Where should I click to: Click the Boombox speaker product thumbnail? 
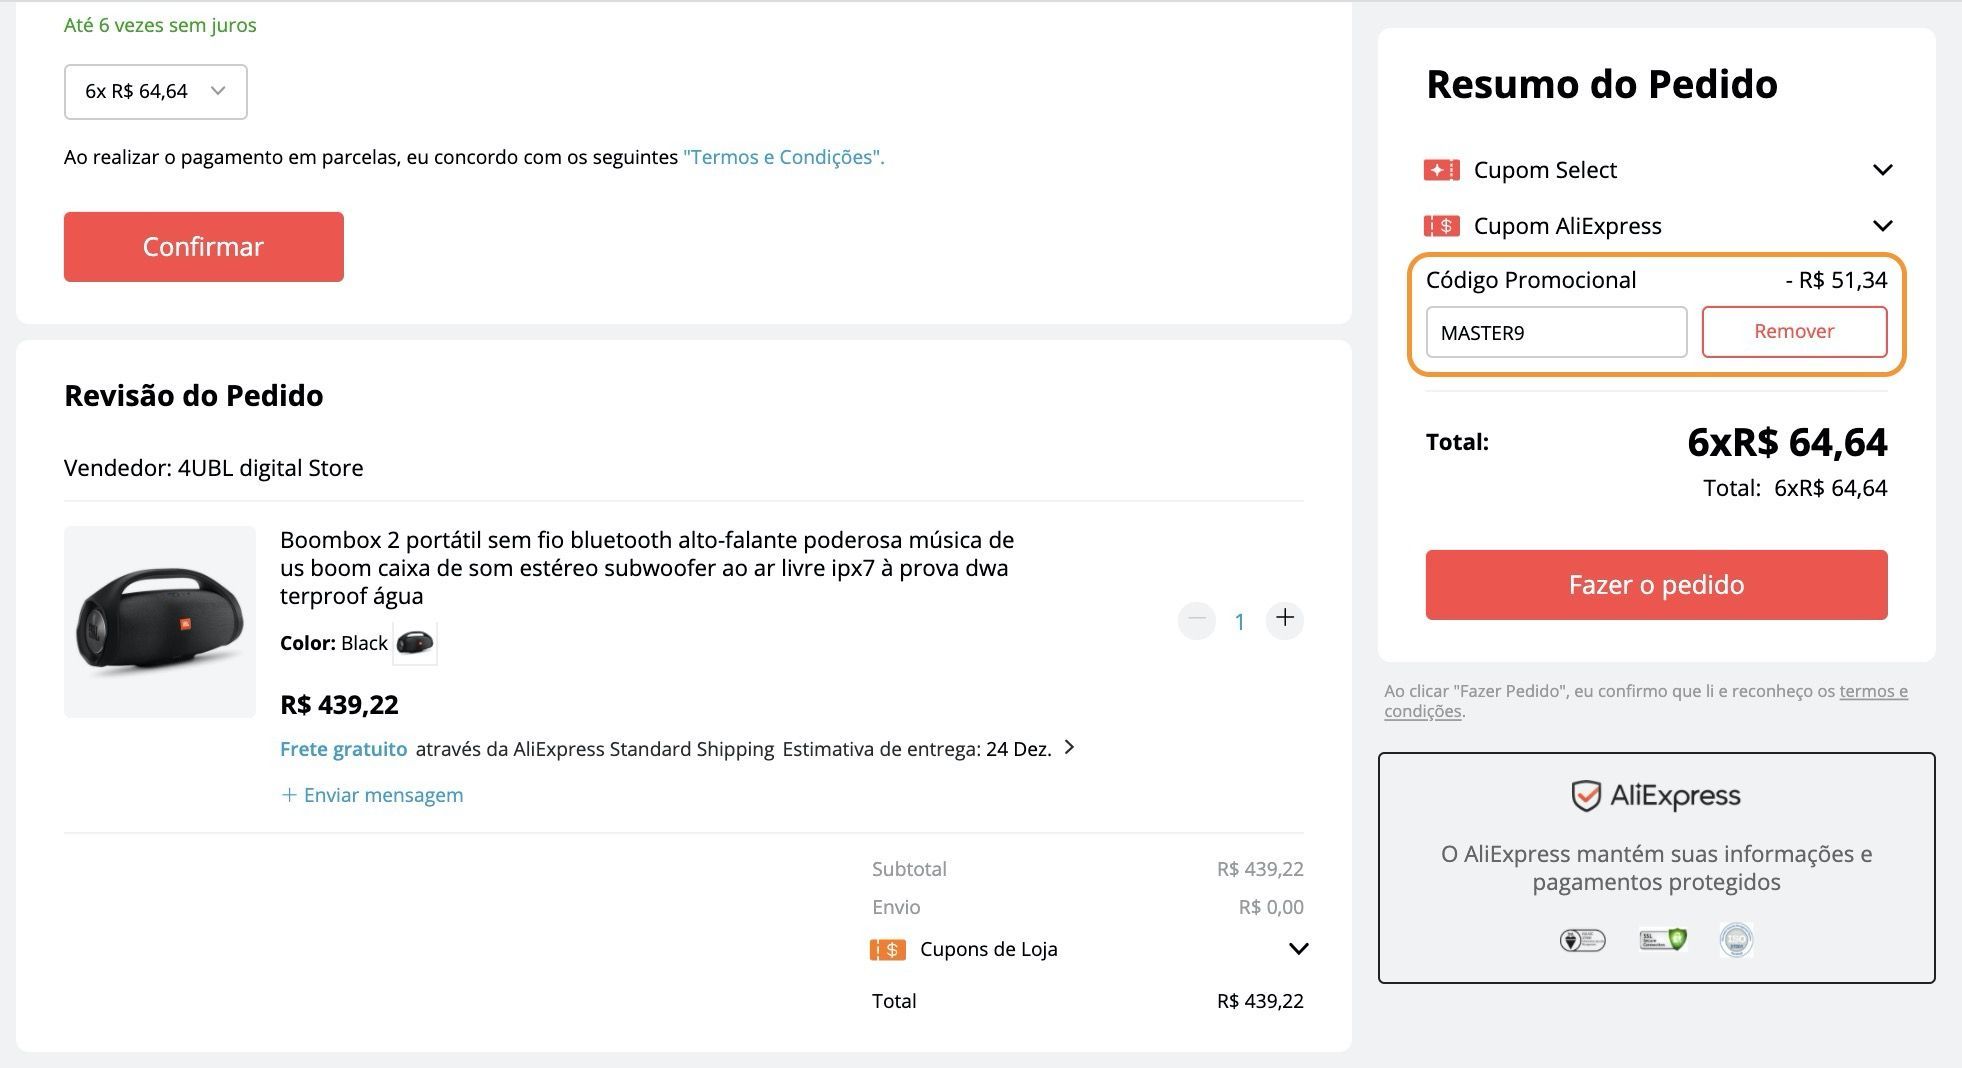point(160,622)
